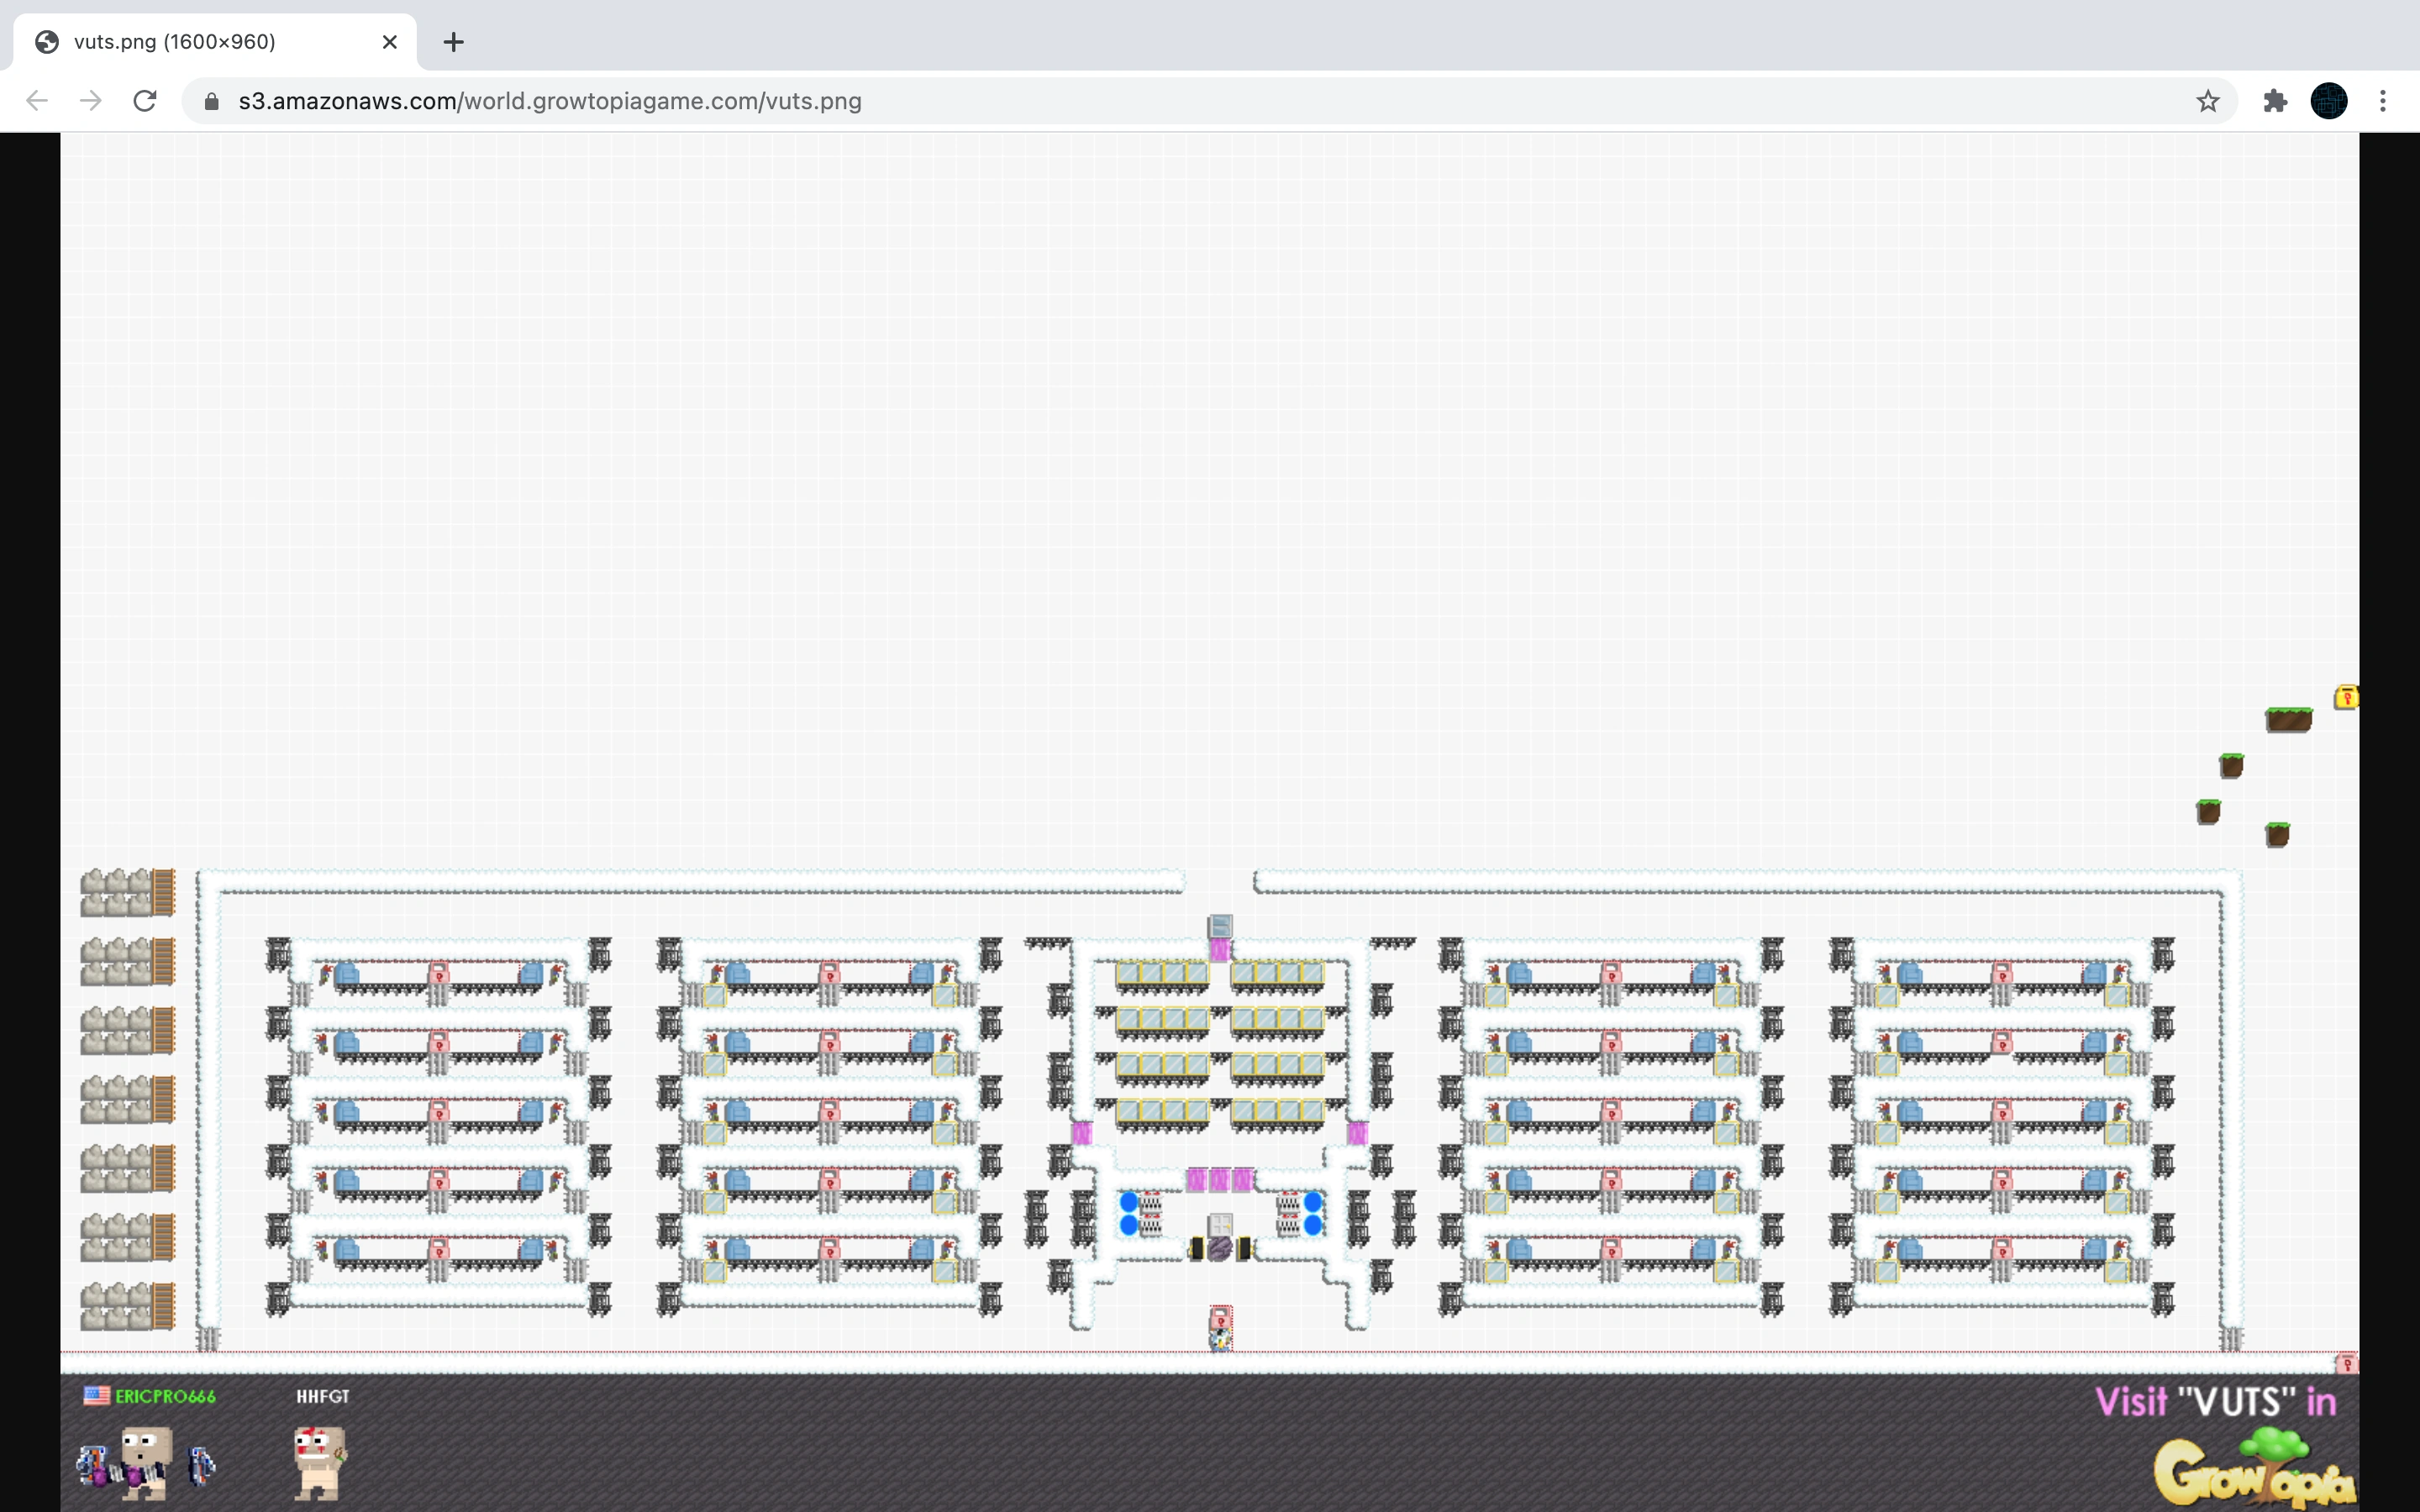The image size is (2420, 1512).
Task: Open a new tab with the plus button
Action: [453, 42]
